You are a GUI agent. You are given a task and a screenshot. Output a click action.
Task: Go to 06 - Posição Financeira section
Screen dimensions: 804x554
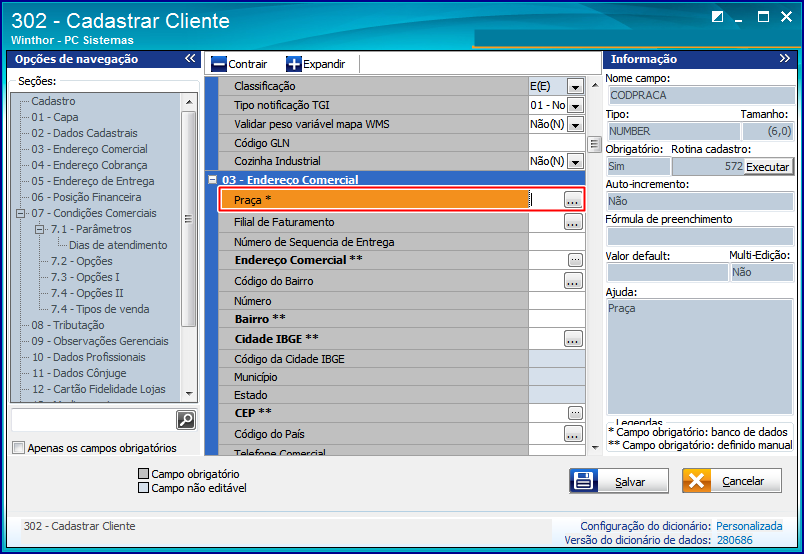click(x=86, y=197)
